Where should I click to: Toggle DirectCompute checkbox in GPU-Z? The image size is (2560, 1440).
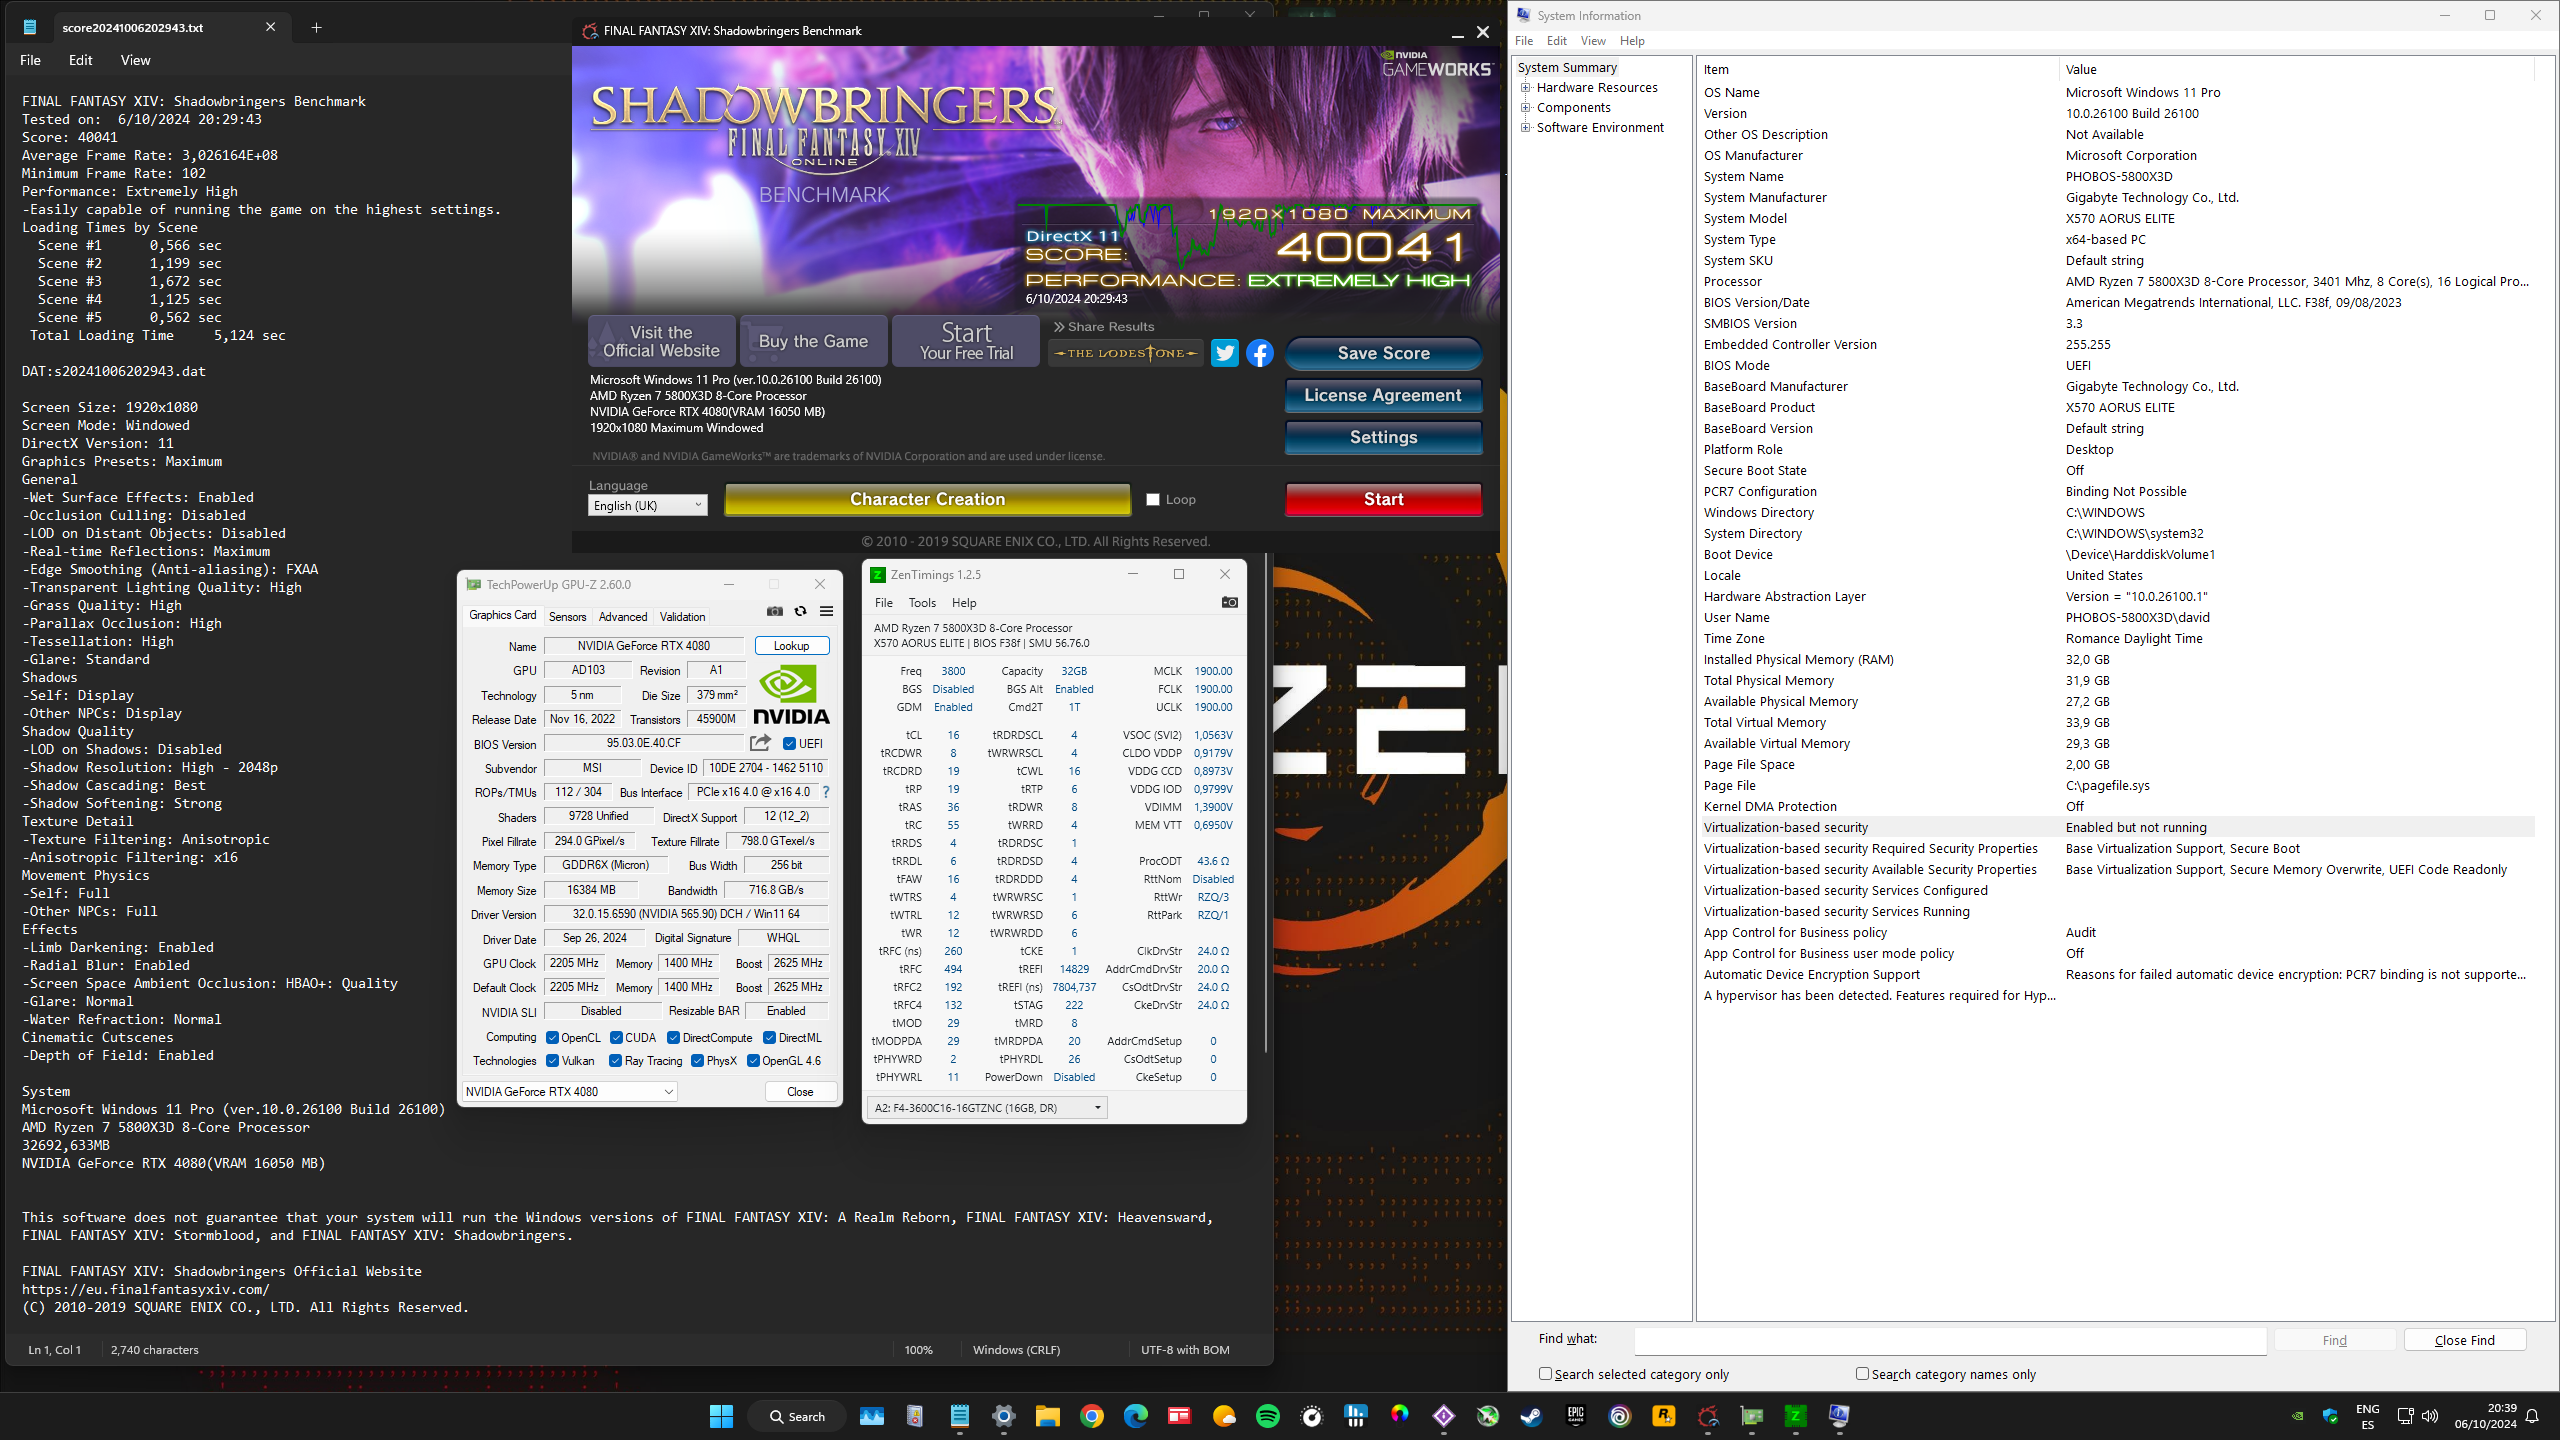point(673,1038)
